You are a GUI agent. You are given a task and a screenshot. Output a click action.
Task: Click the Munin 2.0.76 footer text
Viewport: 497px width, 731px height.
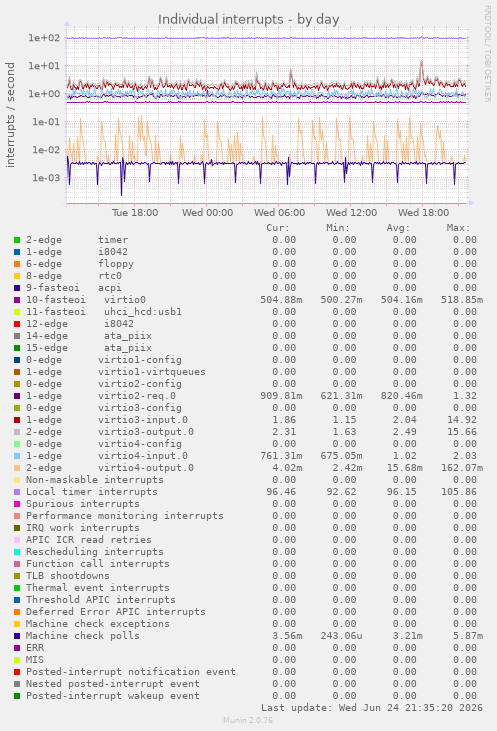(248, 720)
